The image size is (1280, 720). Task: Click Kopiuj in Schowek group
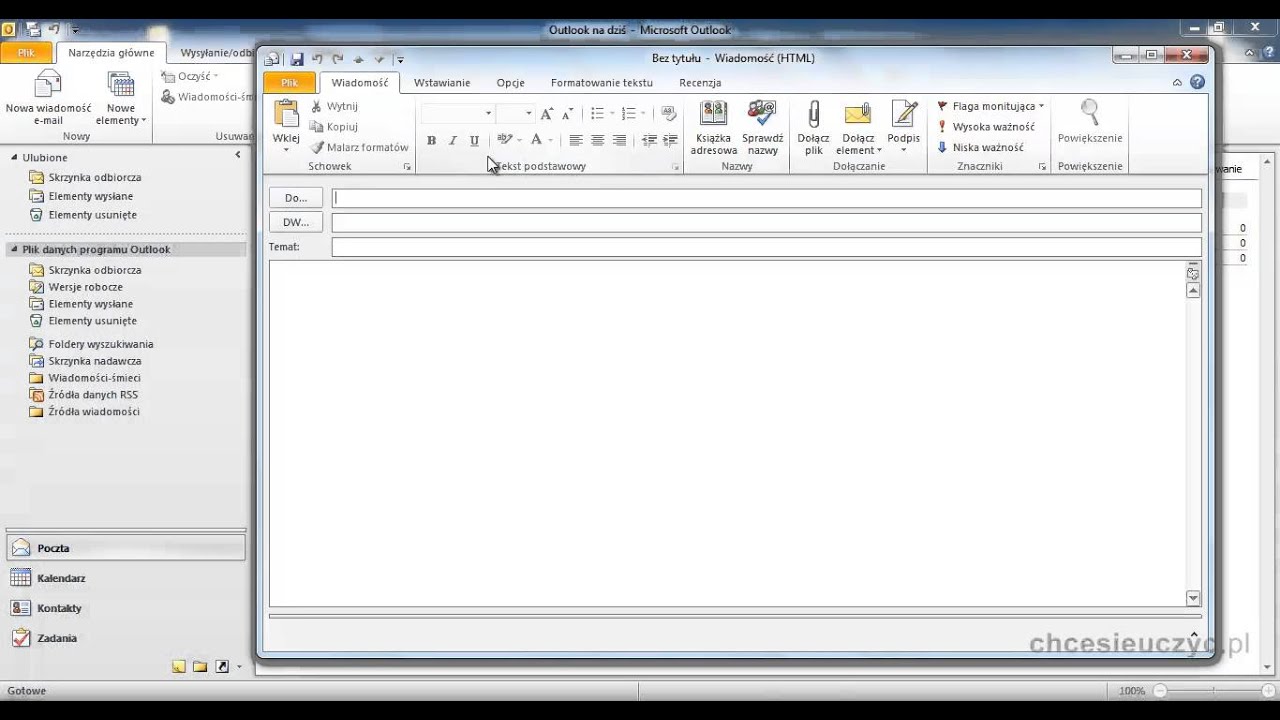point(334,127)
